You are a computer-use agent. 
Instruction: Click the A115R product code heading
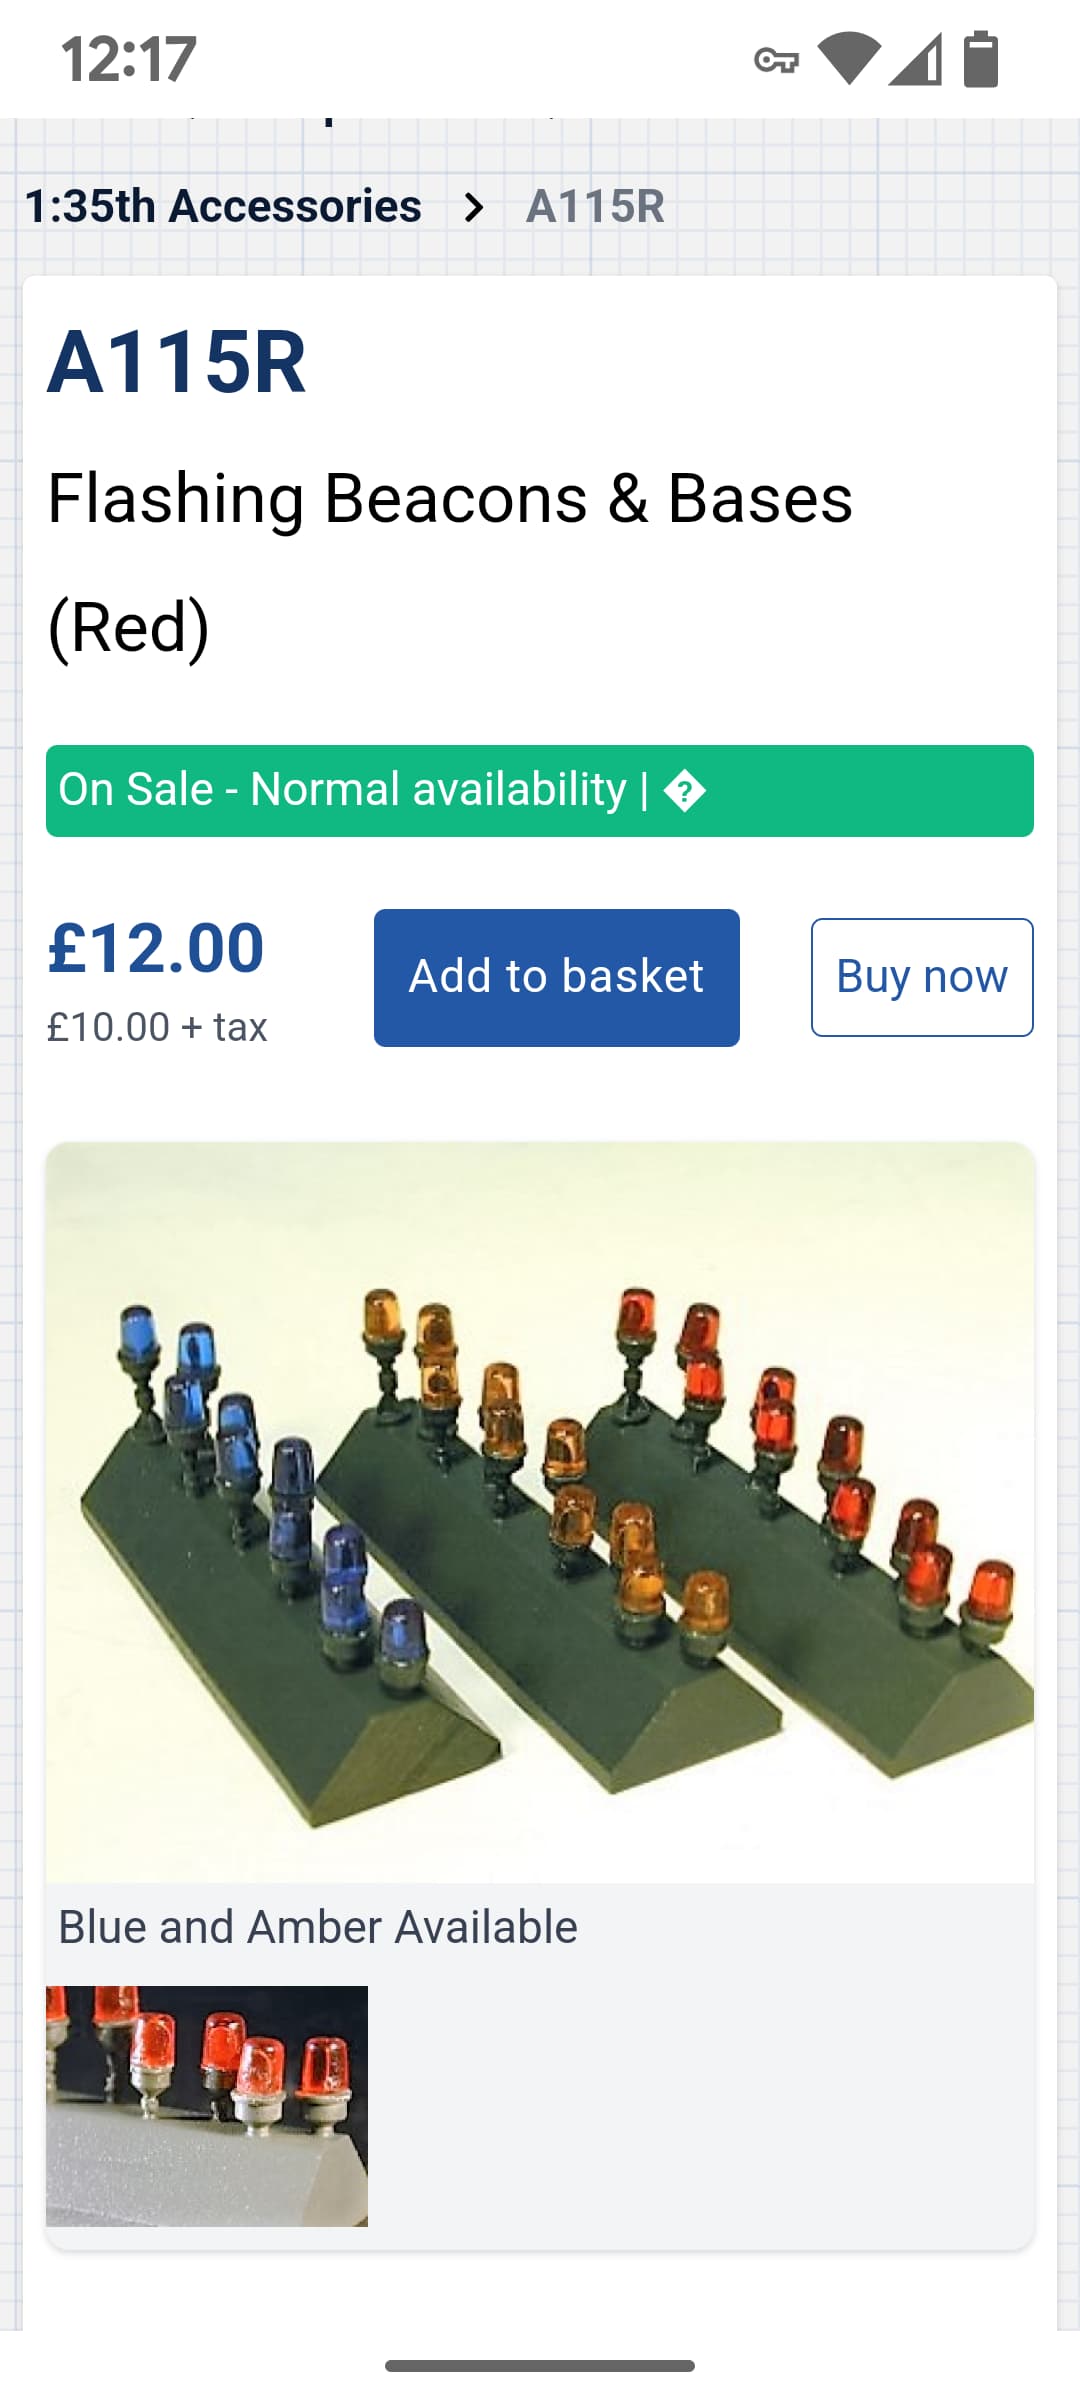[177, 362]
